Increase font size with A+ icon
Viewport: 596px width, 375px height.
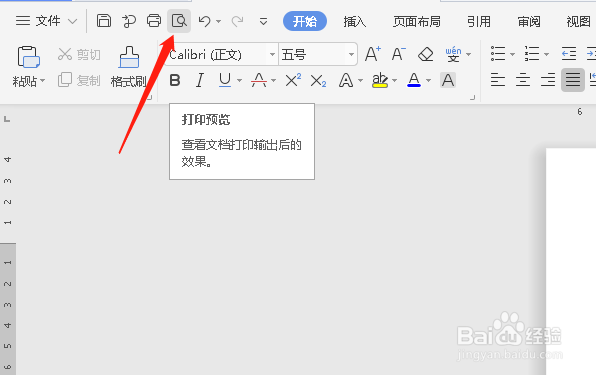372,54
